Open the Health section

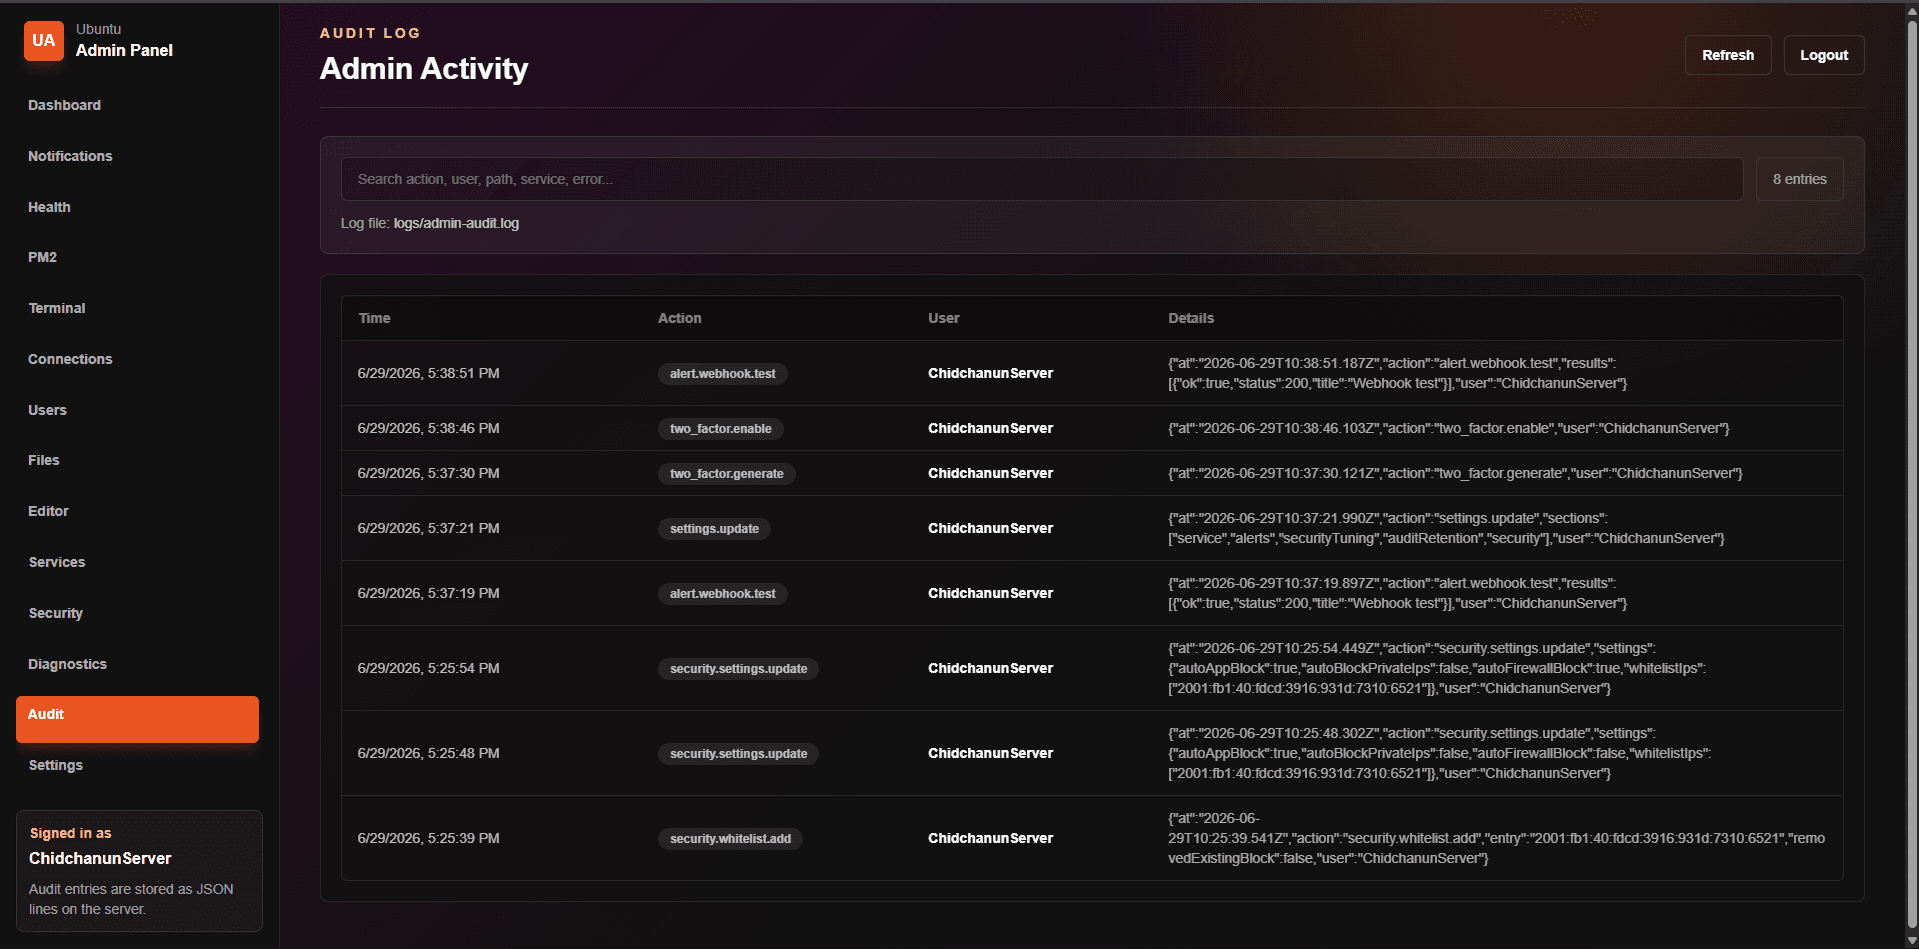(49, 207)
